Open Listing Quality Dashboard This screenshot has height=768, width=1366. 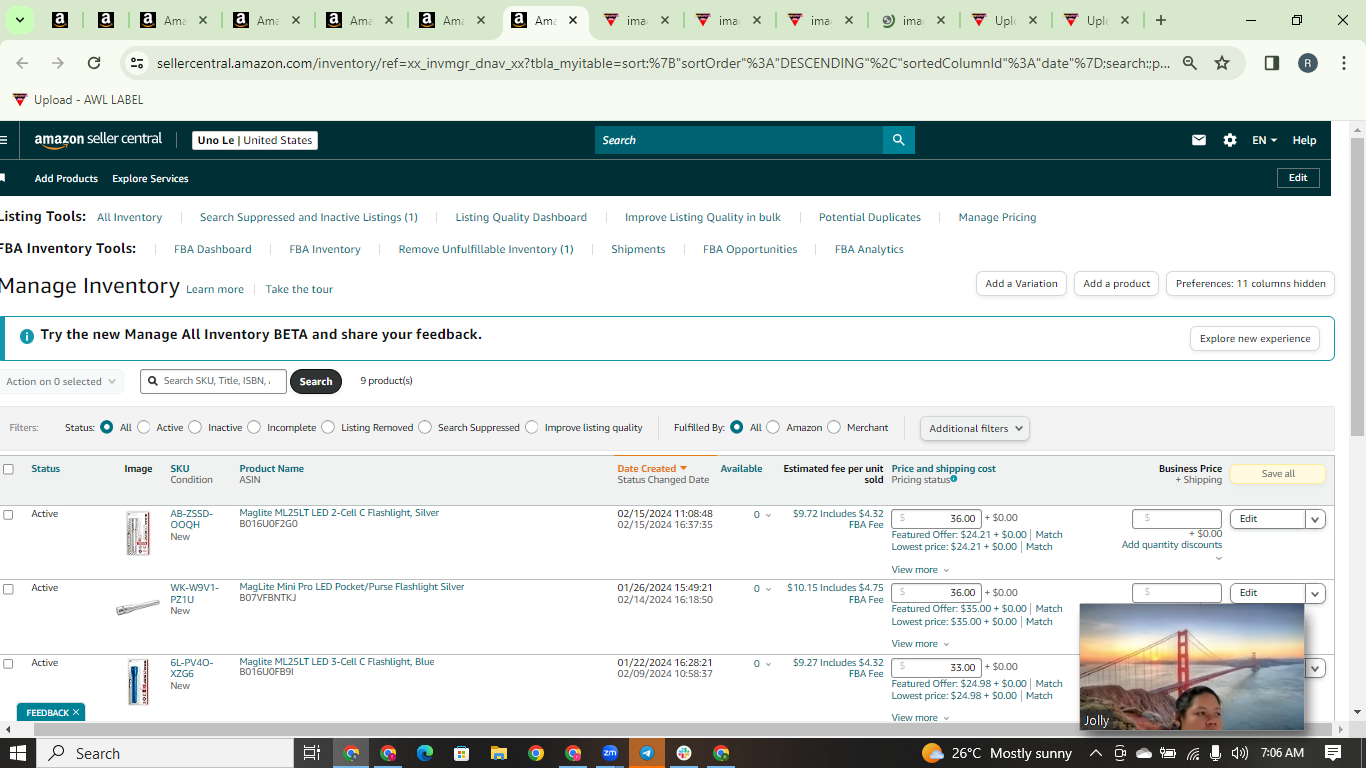click(x=521, y=217)
